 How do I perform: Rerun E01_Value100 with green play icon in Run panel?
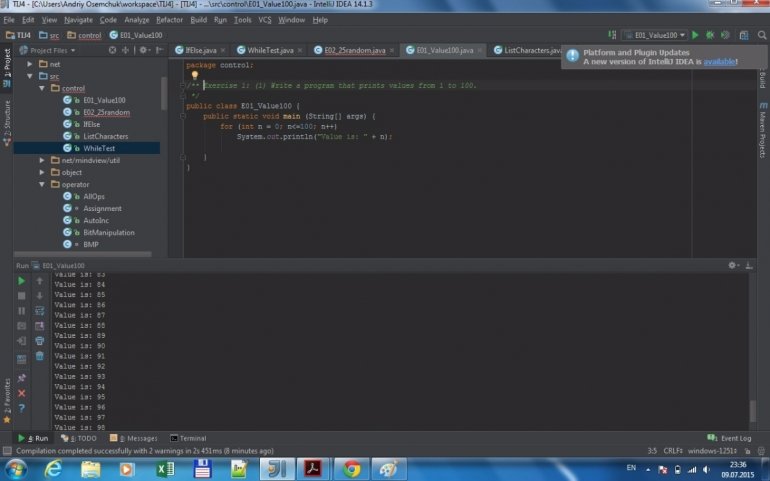point(22,281)
